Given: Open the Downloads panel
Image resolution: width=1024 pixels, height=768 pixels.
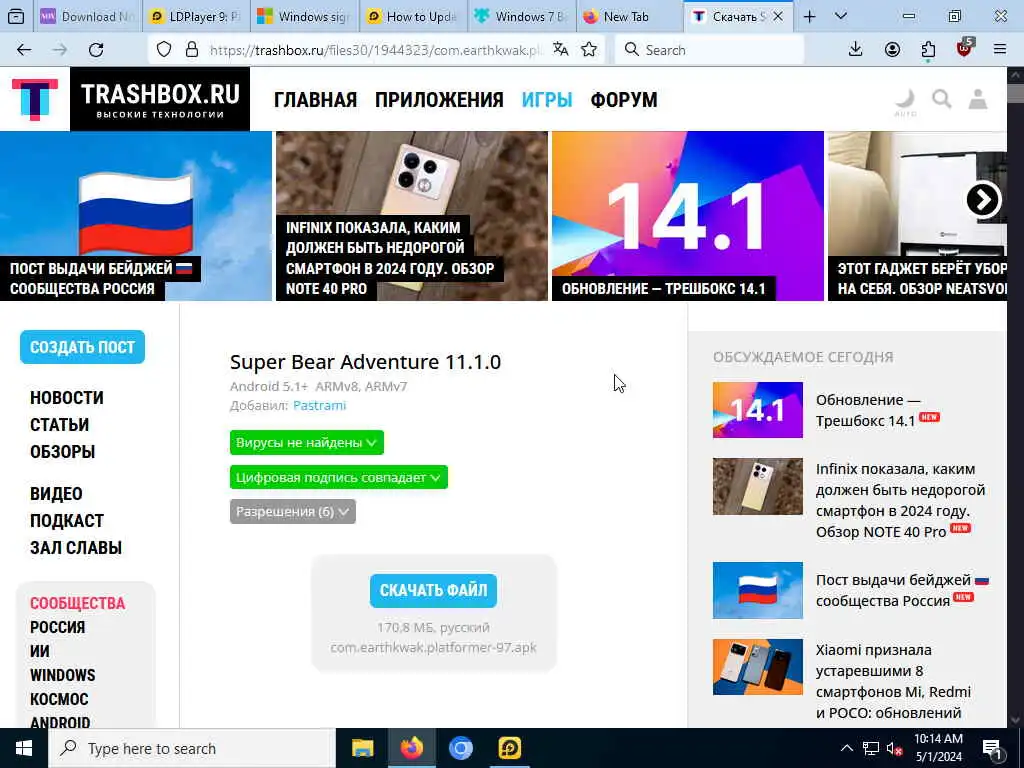Looking at the screenshot, I should (856, 50).
